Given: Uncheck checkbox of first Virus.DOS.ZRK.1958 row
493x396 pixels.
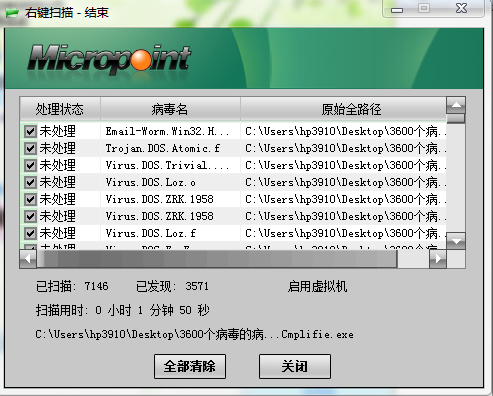Looking at the screenshot, I should click(30, 199).
